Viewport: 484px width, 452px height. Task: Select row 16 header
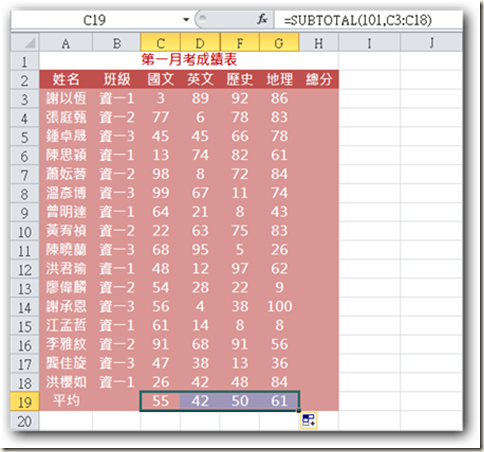pos(25,345)
